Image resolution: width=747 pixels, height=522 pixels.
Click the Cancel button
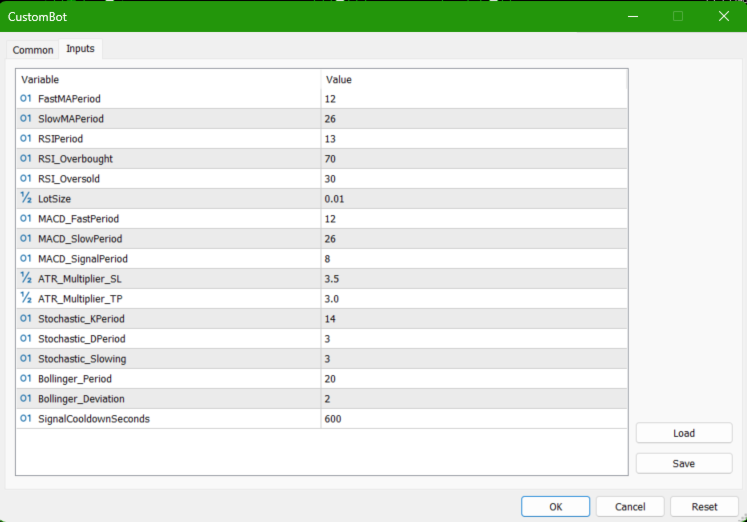tap(630, 507)
